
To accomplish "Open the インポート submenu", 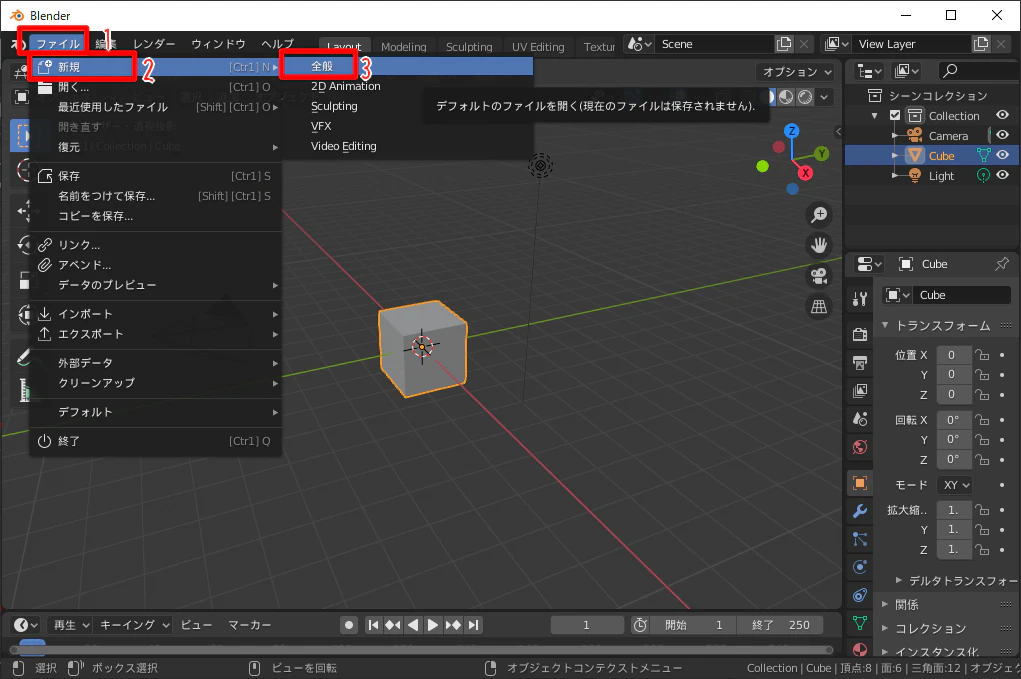I will [156, 314].
